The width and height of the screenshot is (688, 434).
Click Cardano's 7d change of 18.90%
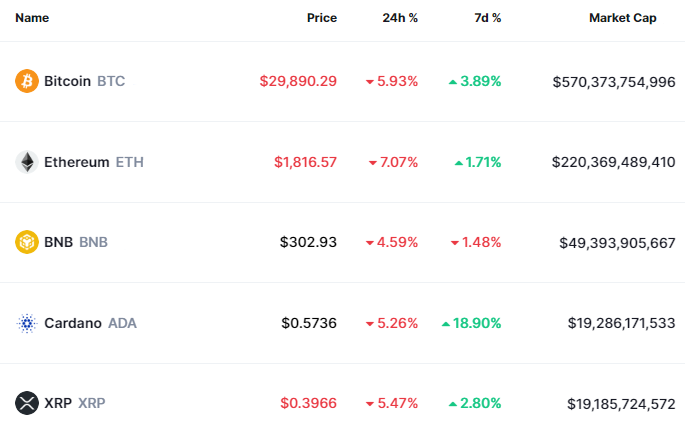point(471,323)
